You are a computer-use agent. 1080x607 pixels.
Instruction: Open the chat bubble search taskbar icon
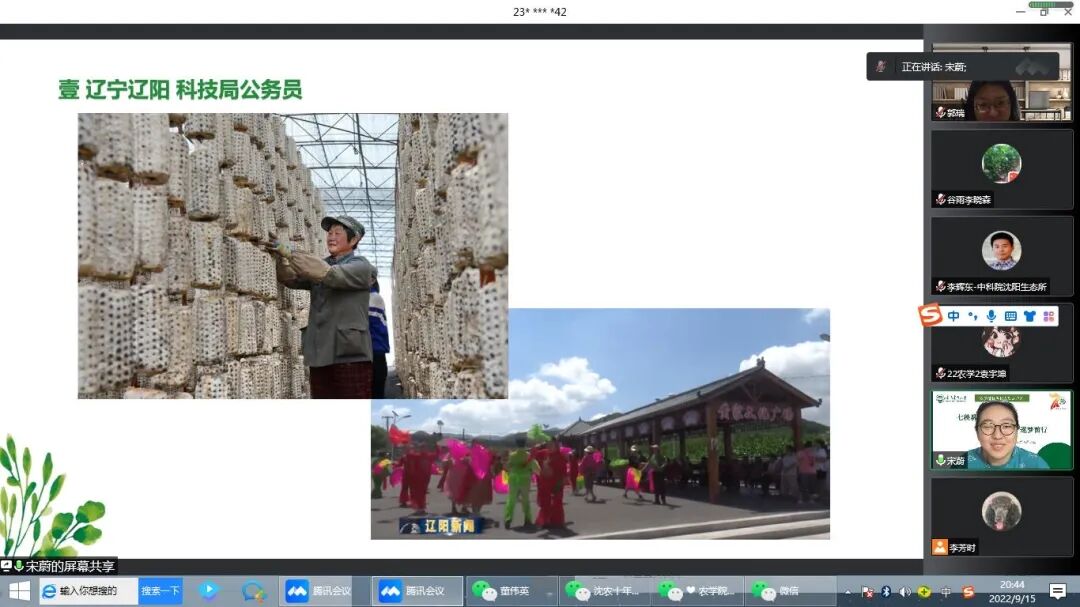tap(253, 591)
